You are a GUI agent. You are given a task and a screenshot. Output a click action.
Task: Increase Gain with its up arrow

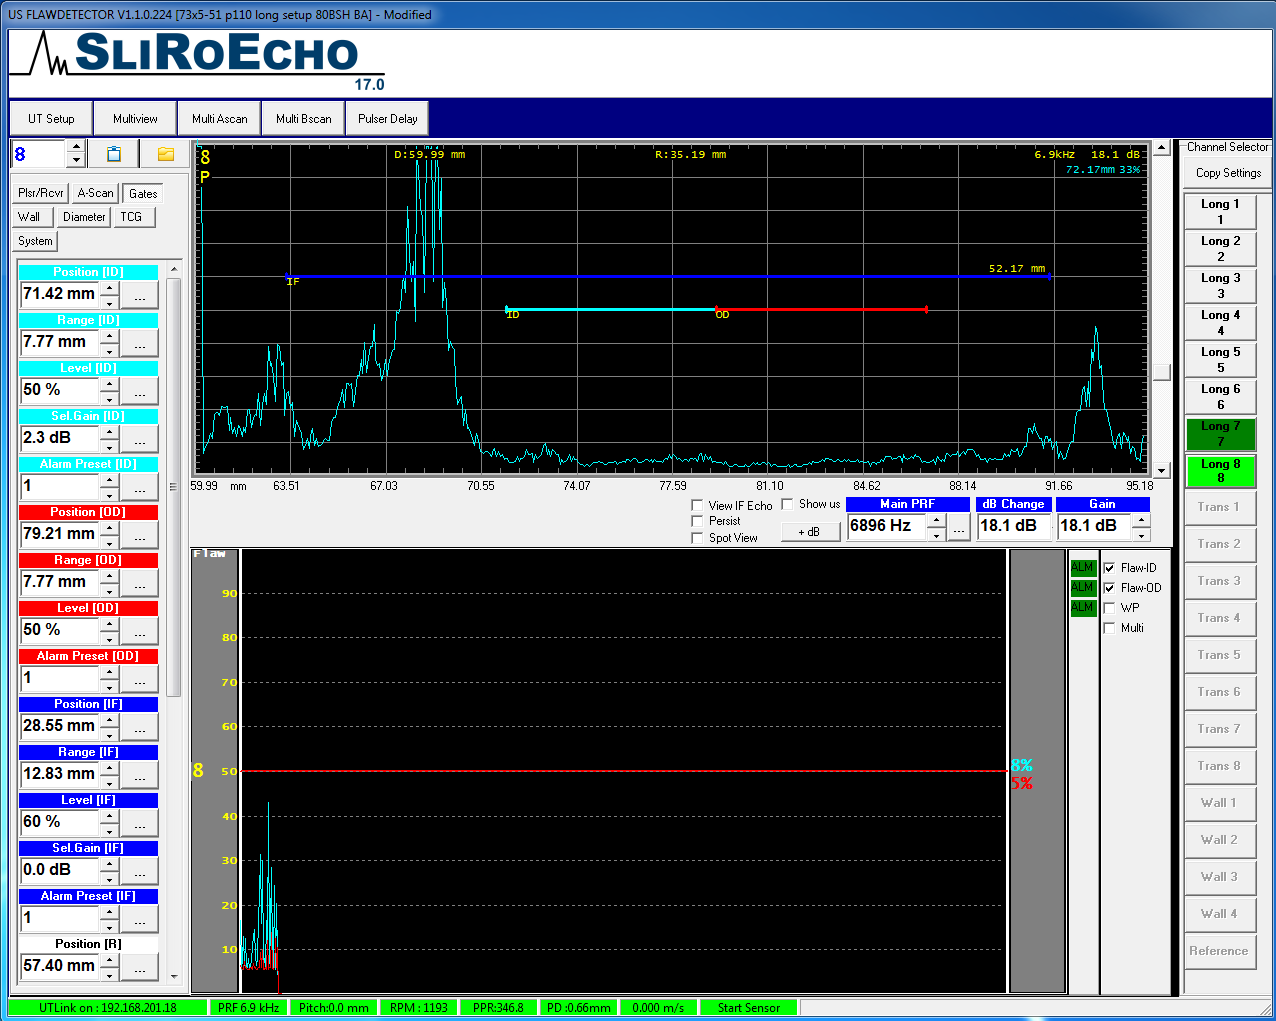click(x=1141, y=520)
